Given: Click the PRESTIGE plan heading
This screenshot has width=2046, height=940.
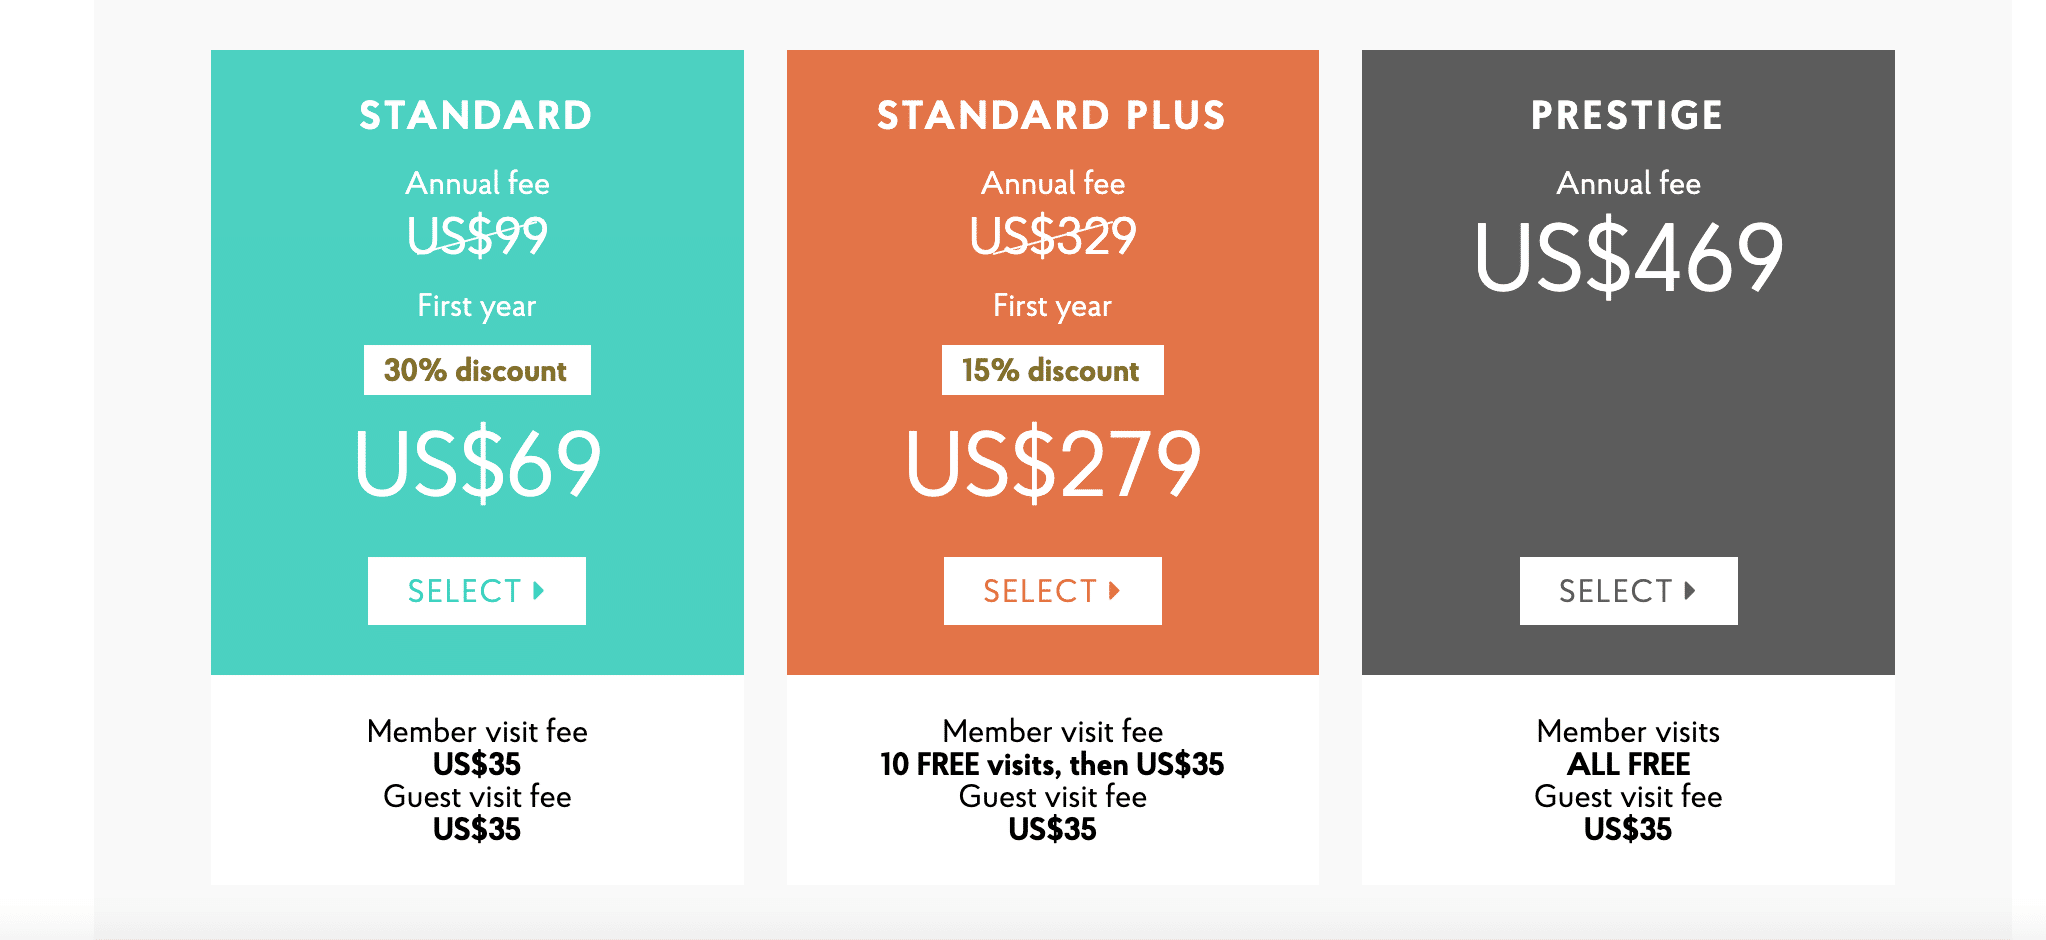Looking at the screenshot, I should [x=1628, y=115].
